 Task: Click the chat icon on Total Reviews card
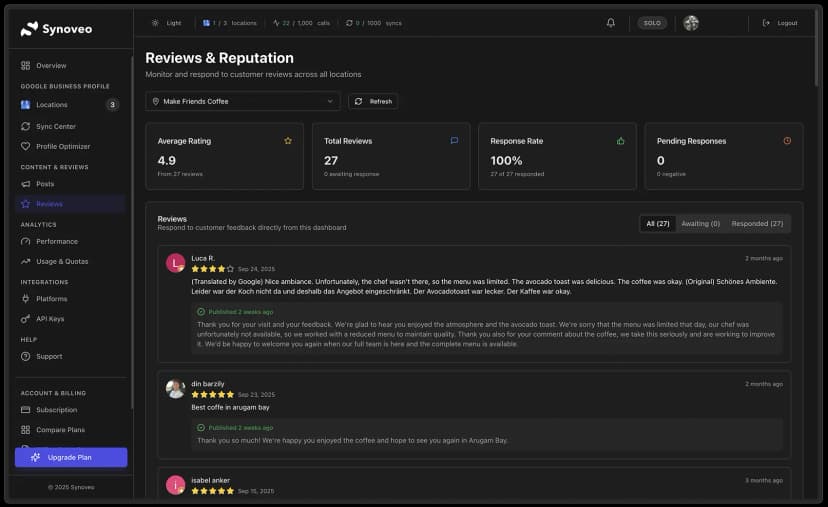(x=454, y=141)
